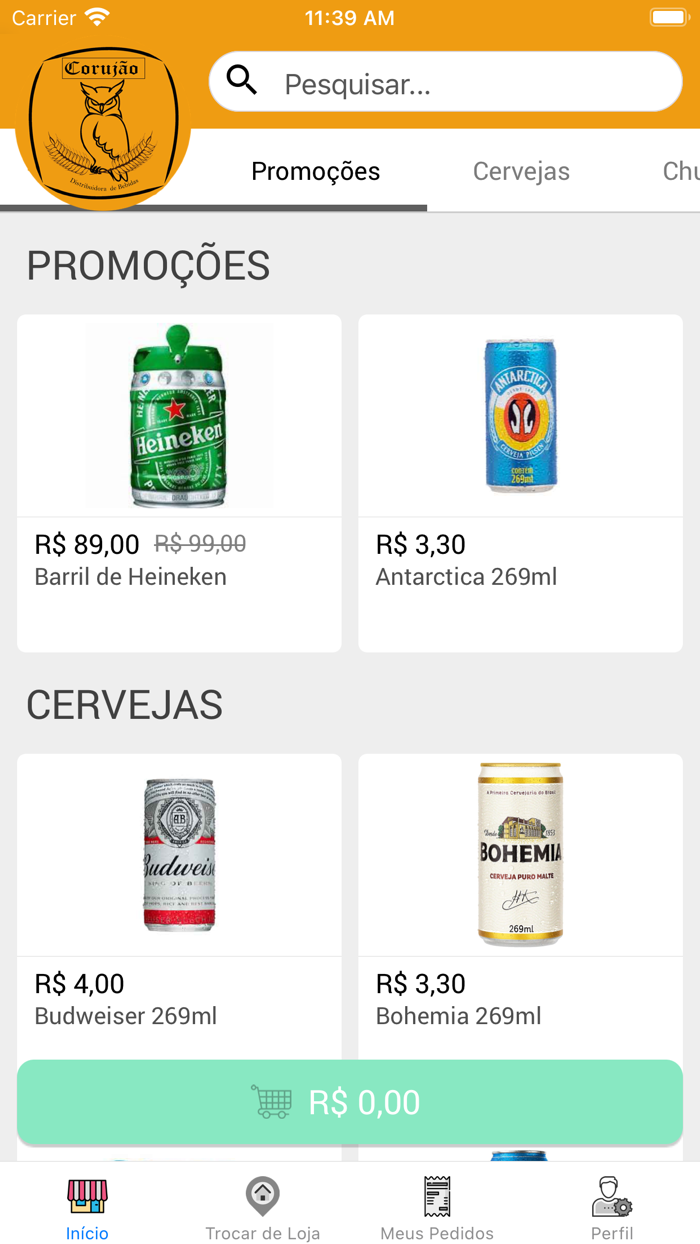Select the Promoções tab

pyautogui.click(x=315, y=171)
